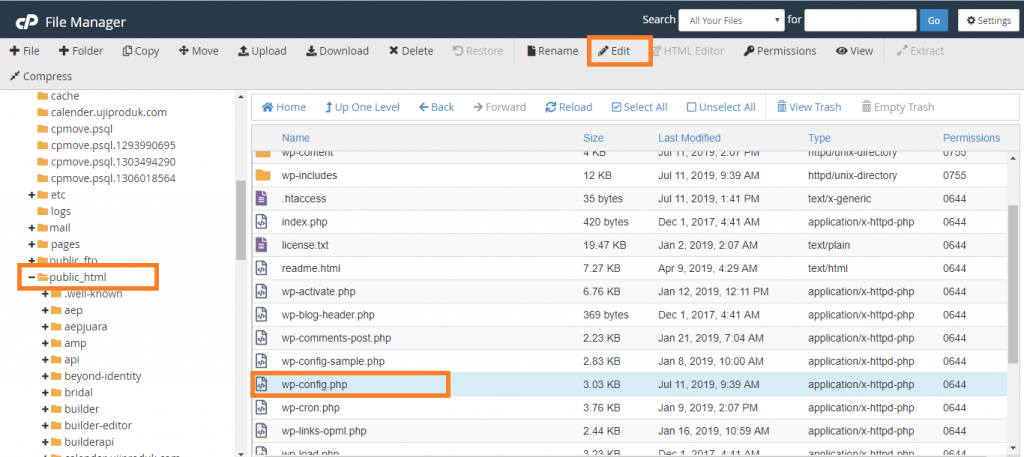
Task: Click View in the toolbar
Action: coord(854,51)
